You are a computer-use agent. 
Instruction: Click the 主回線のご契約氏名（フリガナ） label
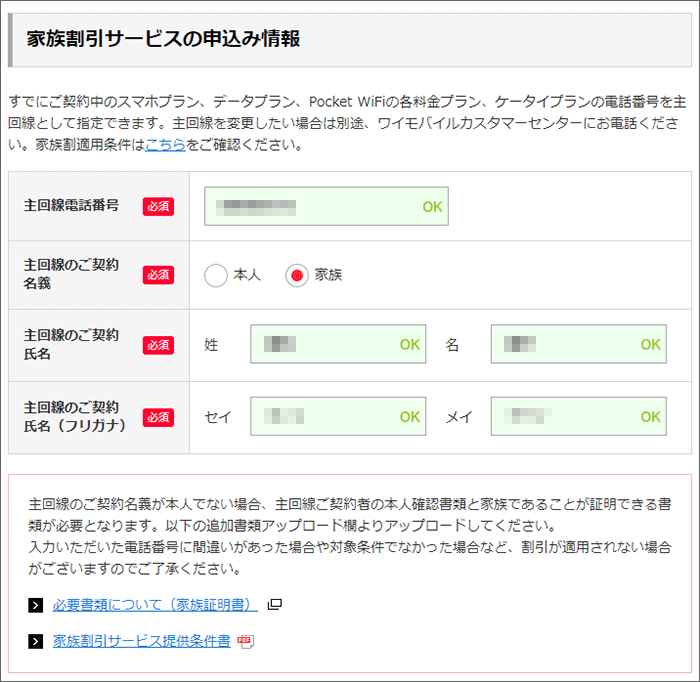(x=75, y=416)
